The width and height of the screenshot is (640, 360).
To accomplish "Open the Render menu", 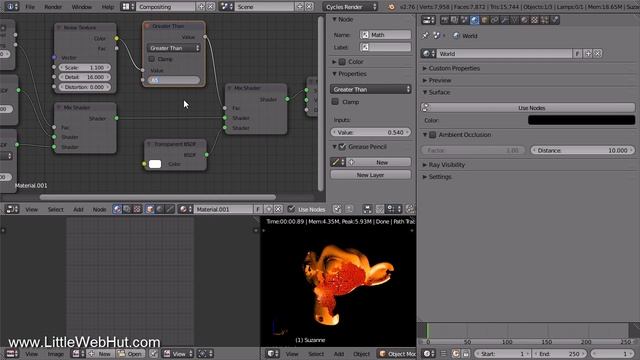I will 53,7.
